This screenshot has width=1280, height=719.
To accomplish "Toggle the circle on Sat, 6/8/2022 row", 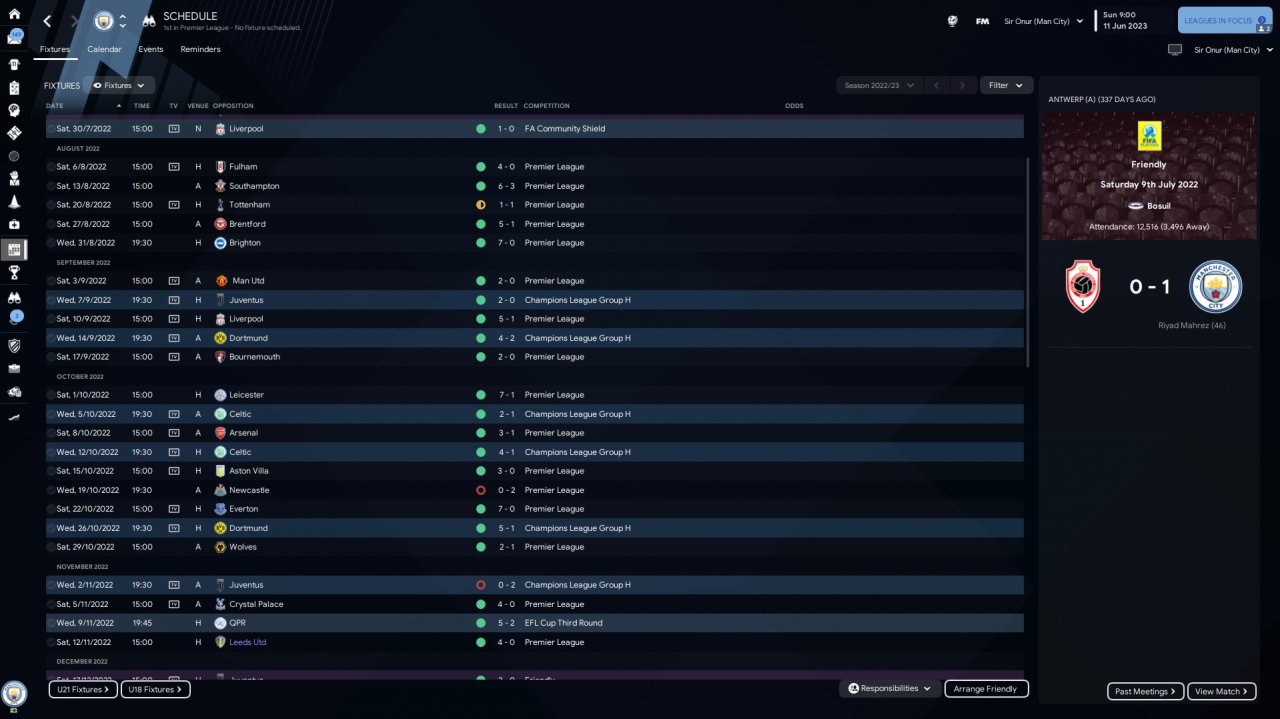I will [x=51, y=167].
